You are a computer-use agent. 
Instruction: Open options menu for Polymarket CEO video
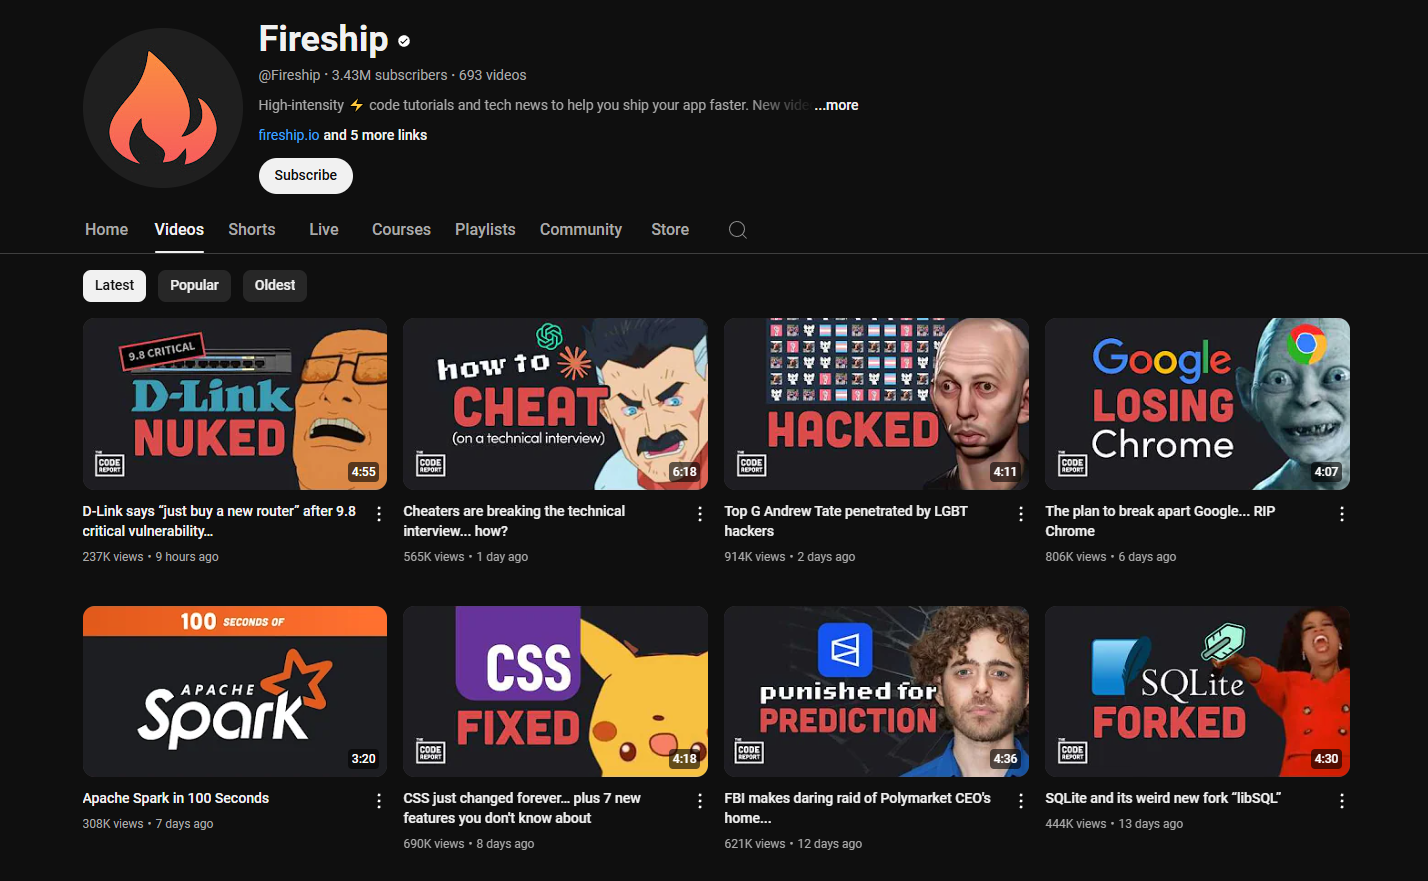coord(1021,801)
